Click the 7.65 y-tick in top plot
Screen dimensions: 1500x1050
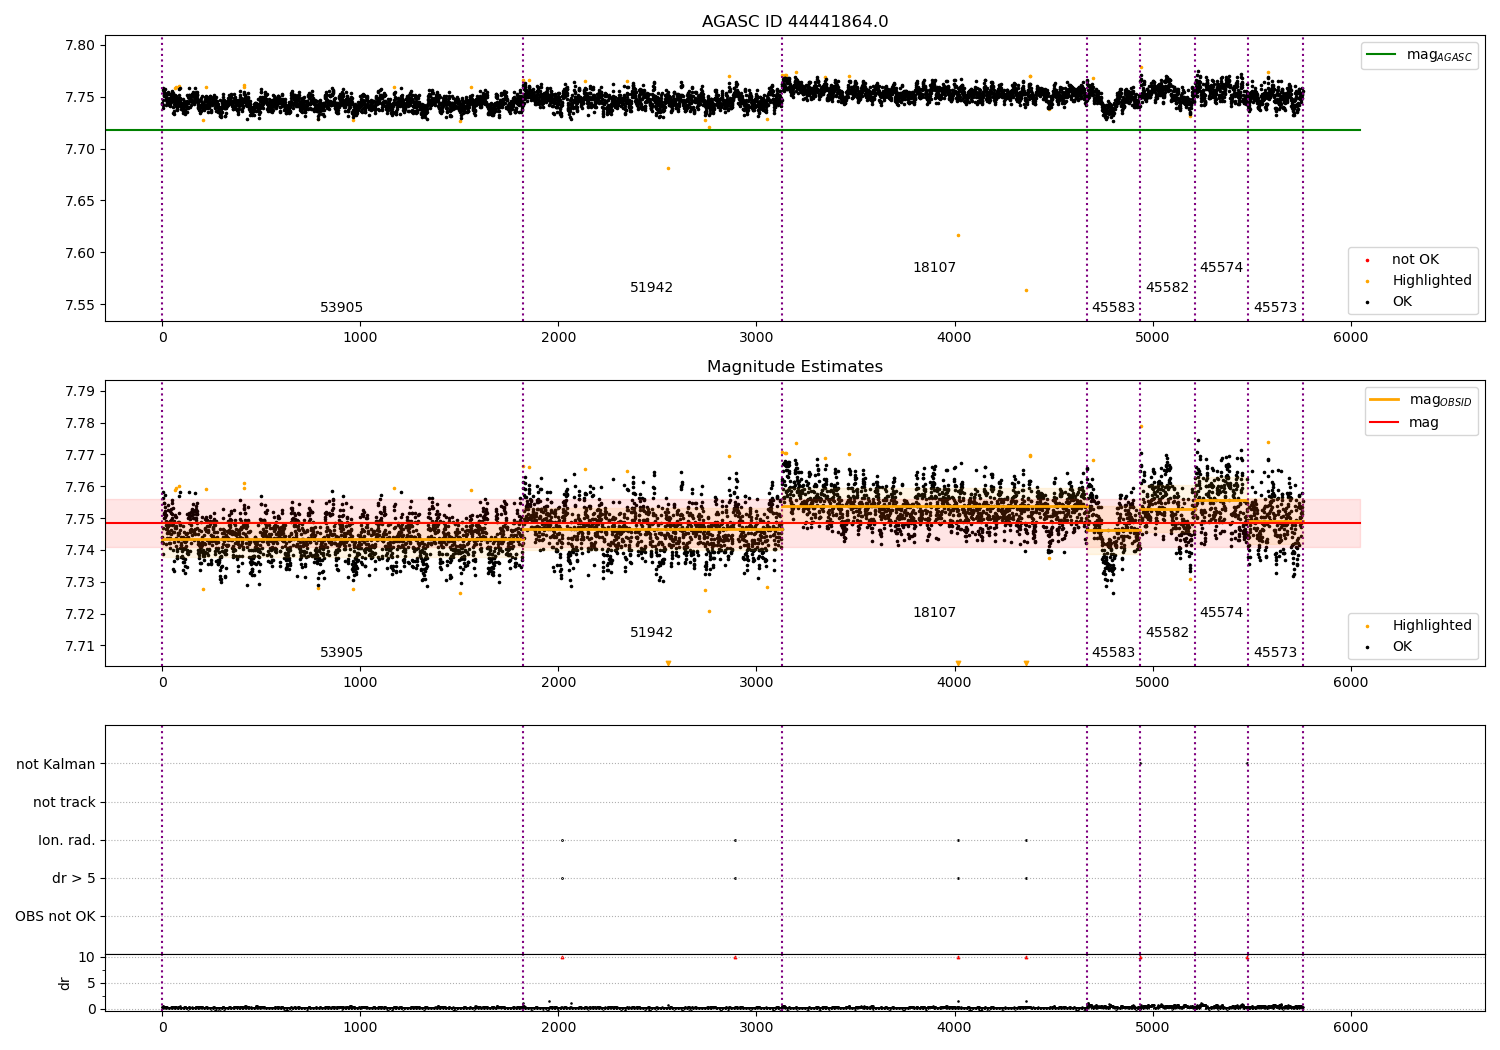[80, 201]
